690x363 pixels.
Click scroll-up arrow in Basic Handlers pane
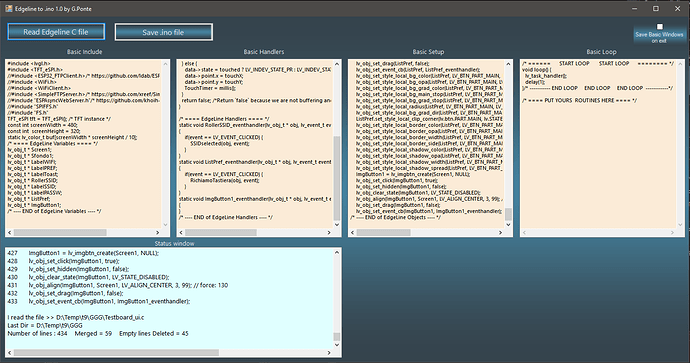click(x=337, y=64)
